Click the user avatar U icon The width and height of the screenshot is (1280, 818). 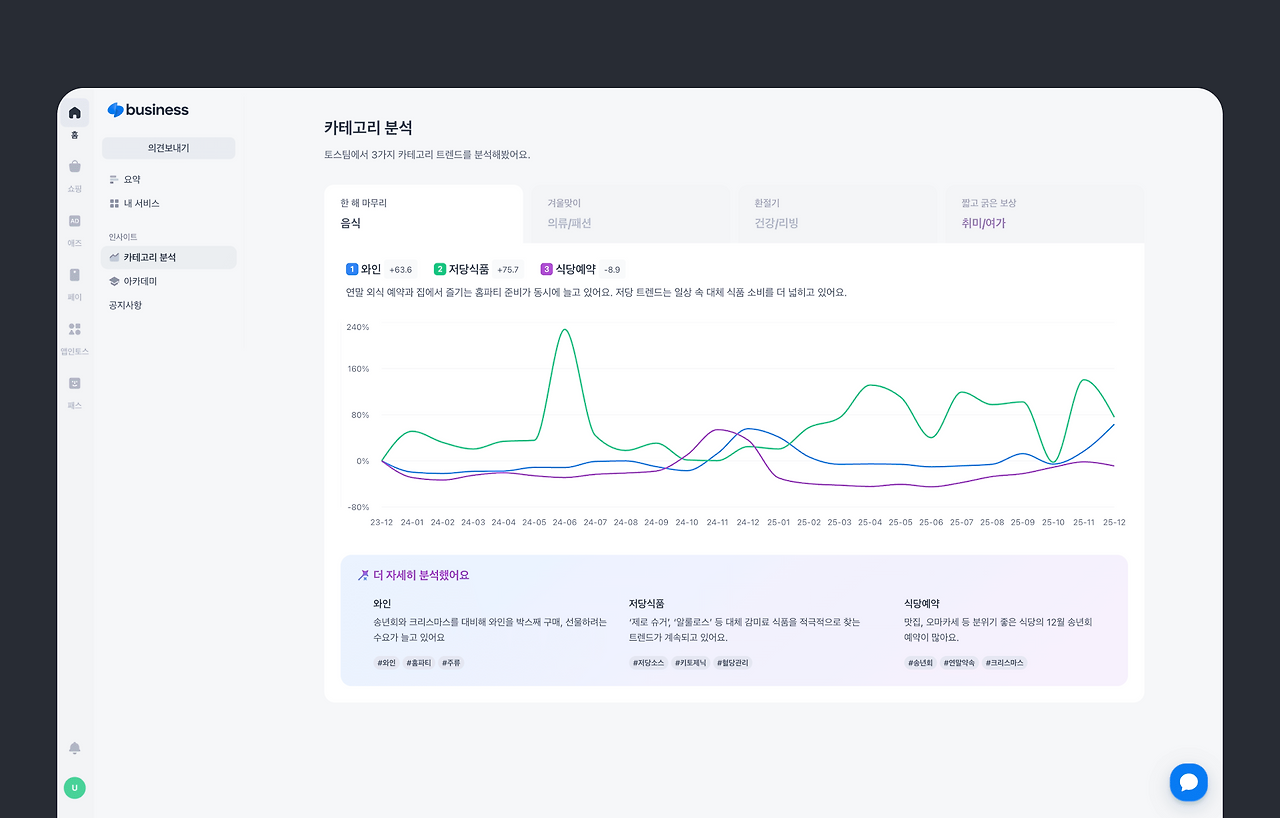(x=74, y=788)
